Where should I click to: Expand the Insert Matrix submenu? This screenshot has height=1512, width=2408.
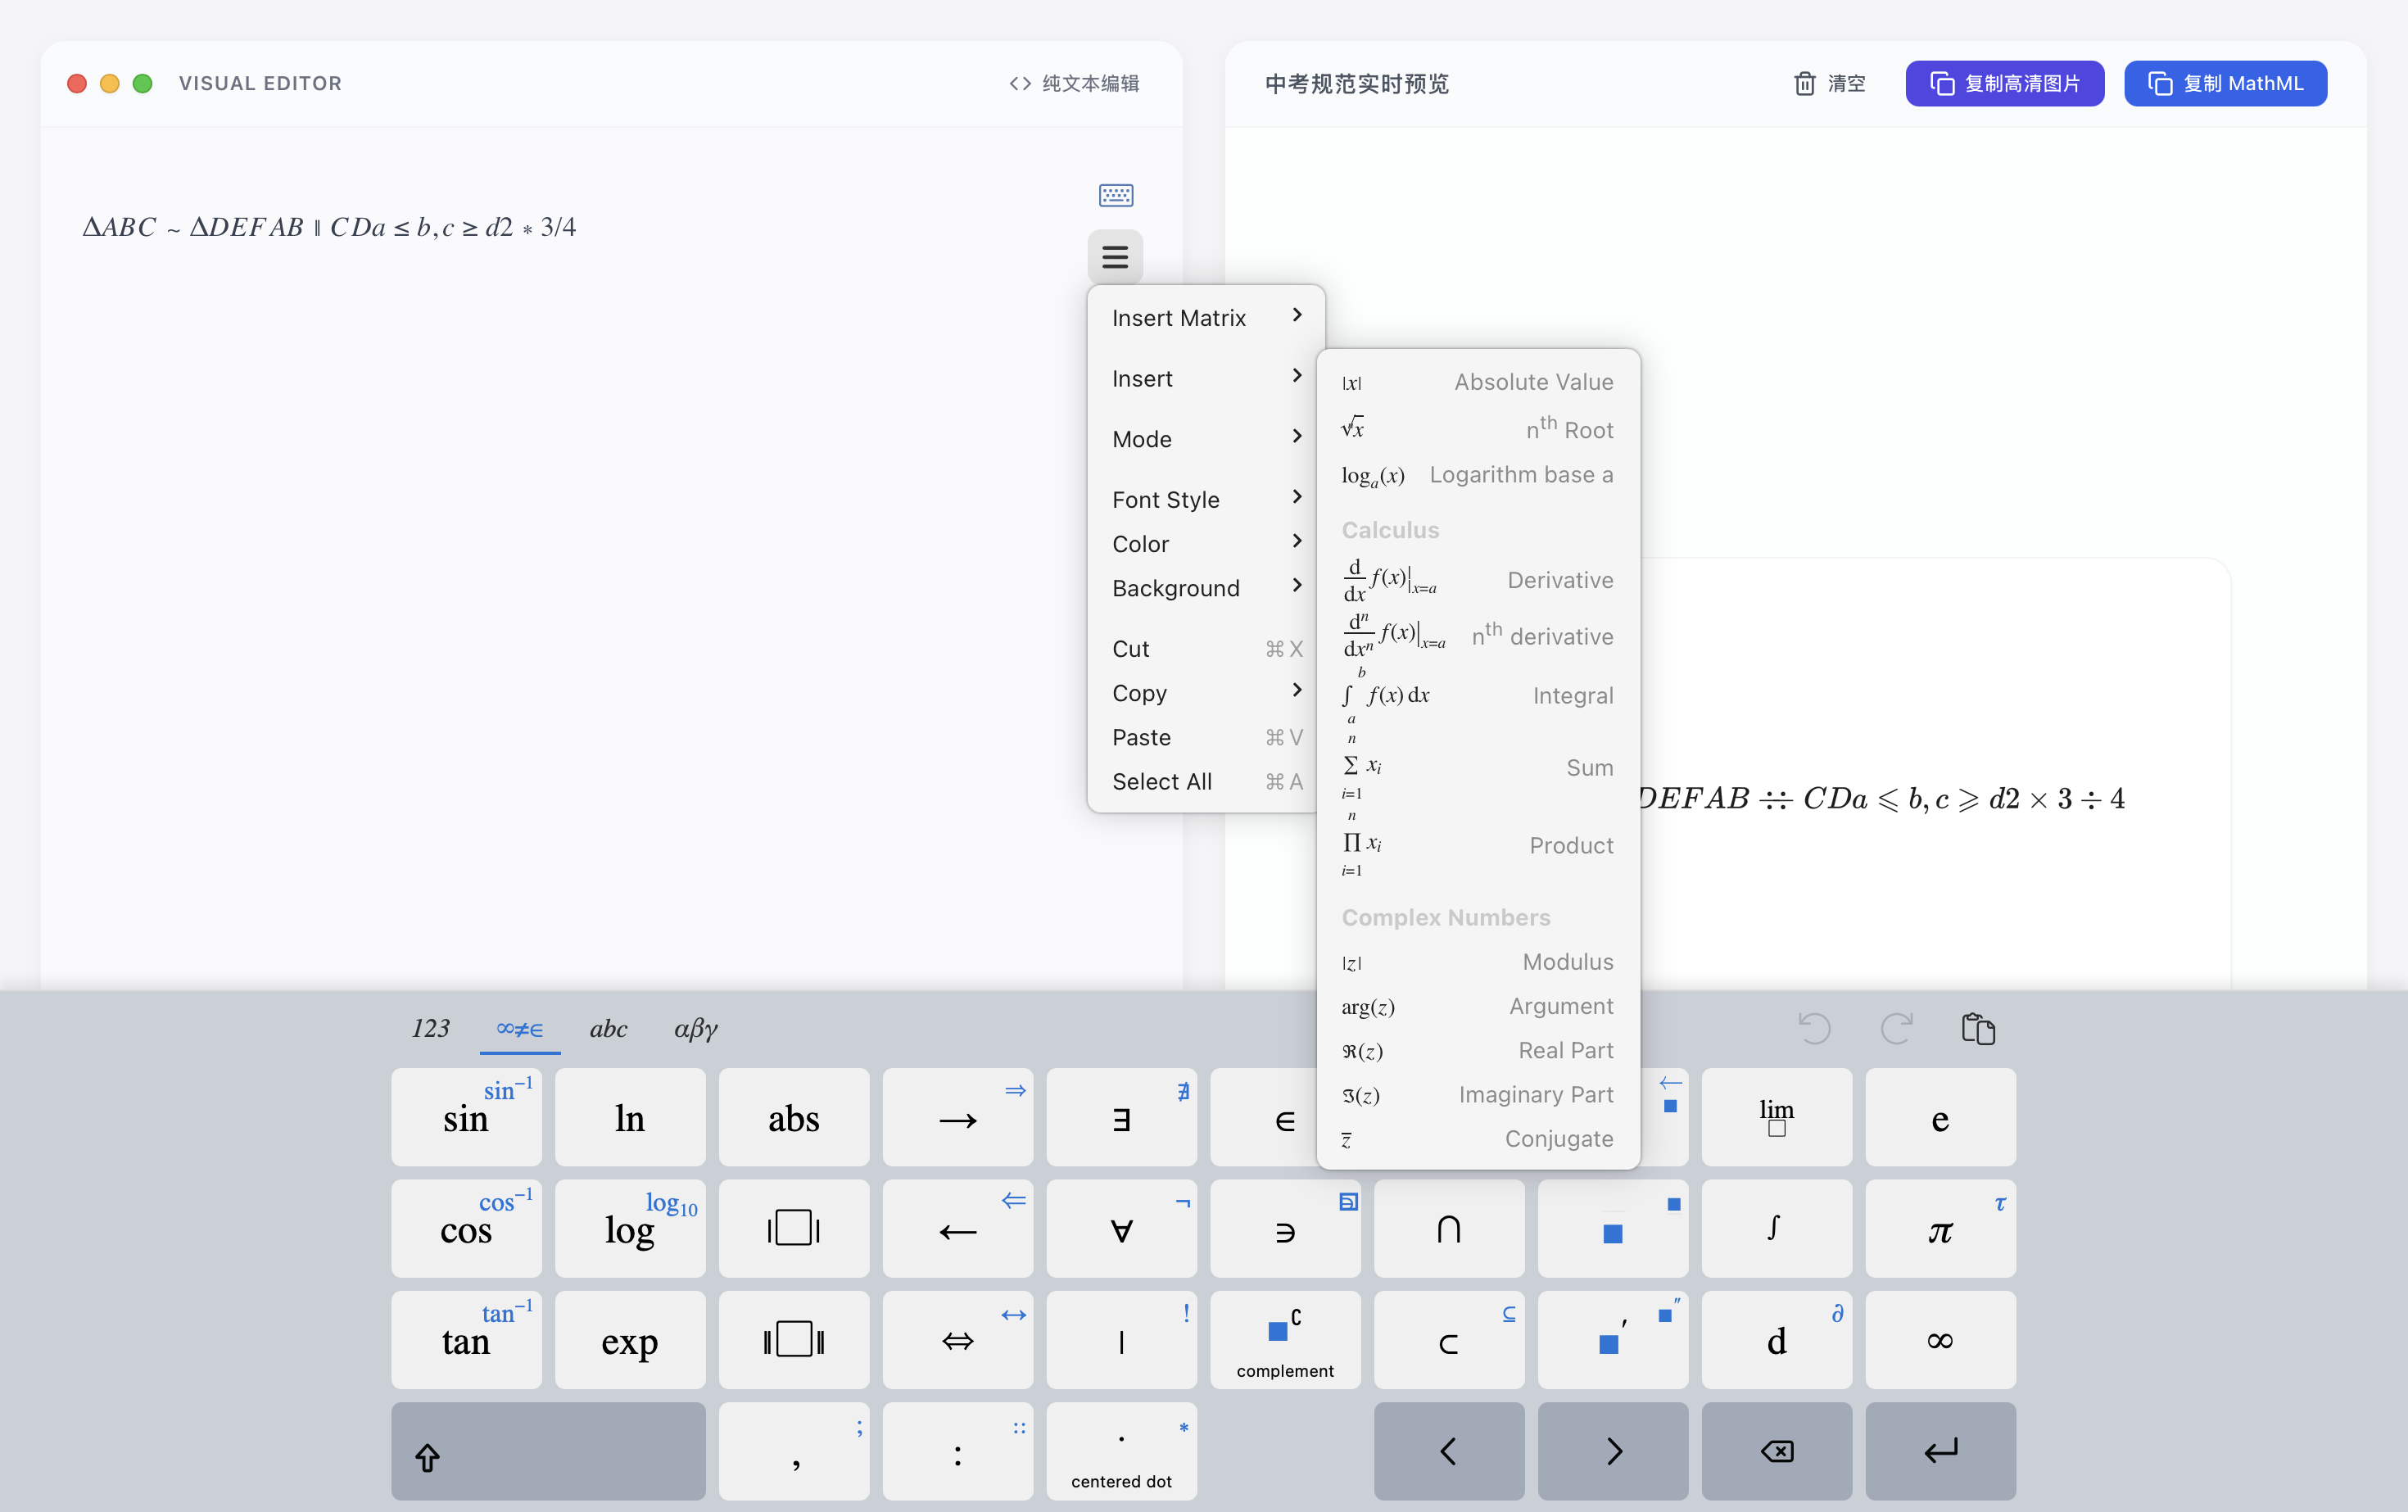(1206, 318)
